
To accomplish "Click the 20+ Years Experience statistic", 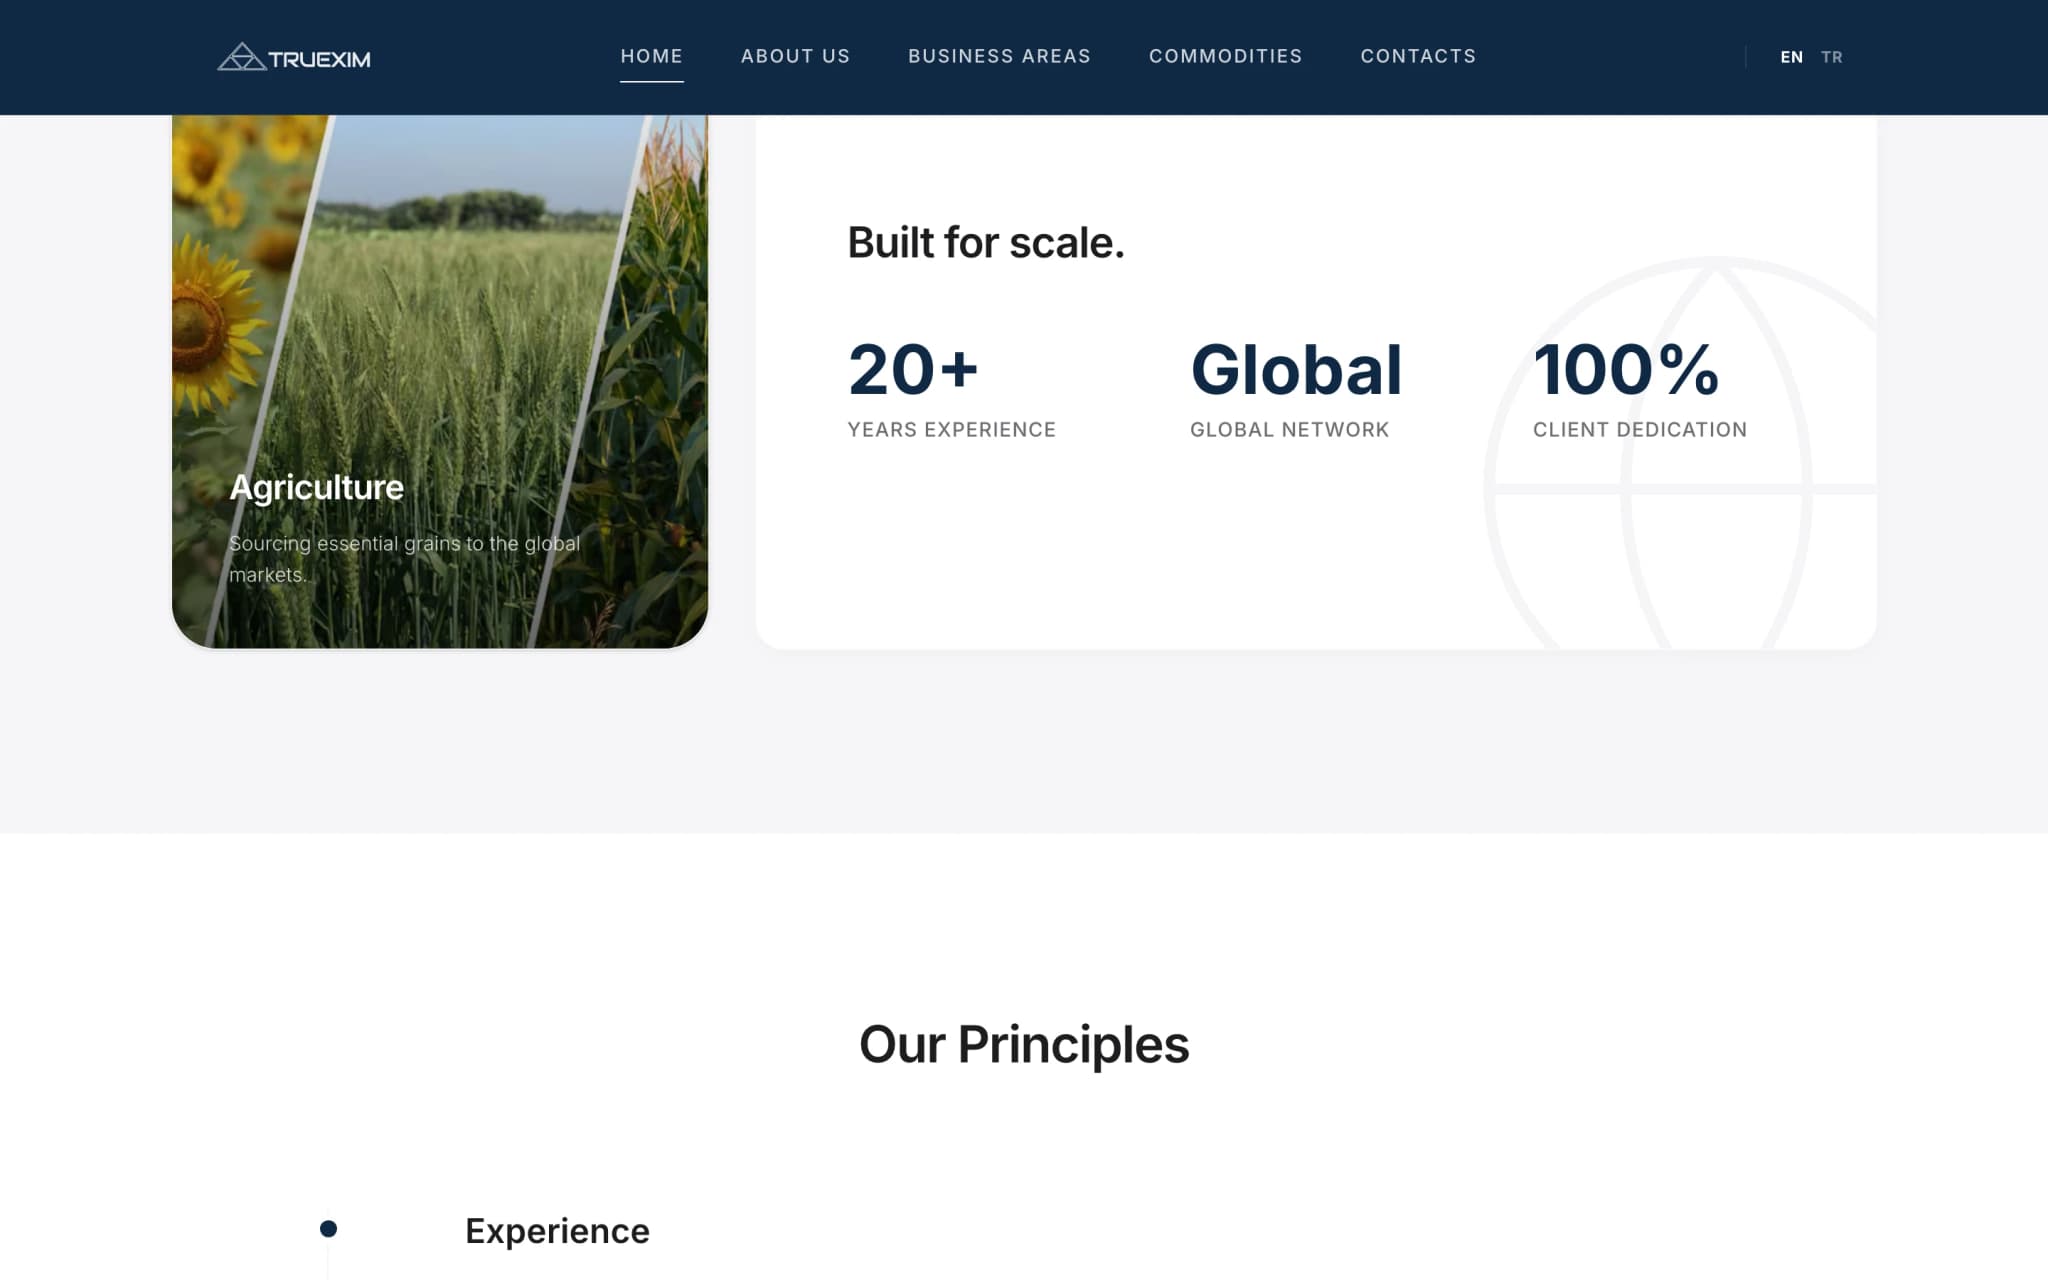I will pyautogui.click(x=951, y=388).
